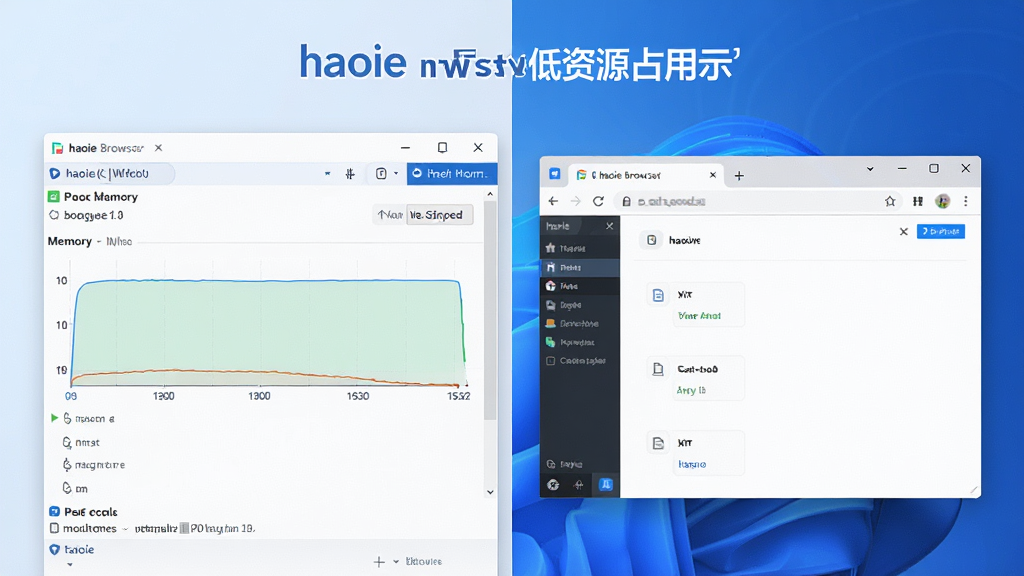Click the plus icon at the bottom of the left window
The height and width of the screenshot is (576, 1024).
379,562
